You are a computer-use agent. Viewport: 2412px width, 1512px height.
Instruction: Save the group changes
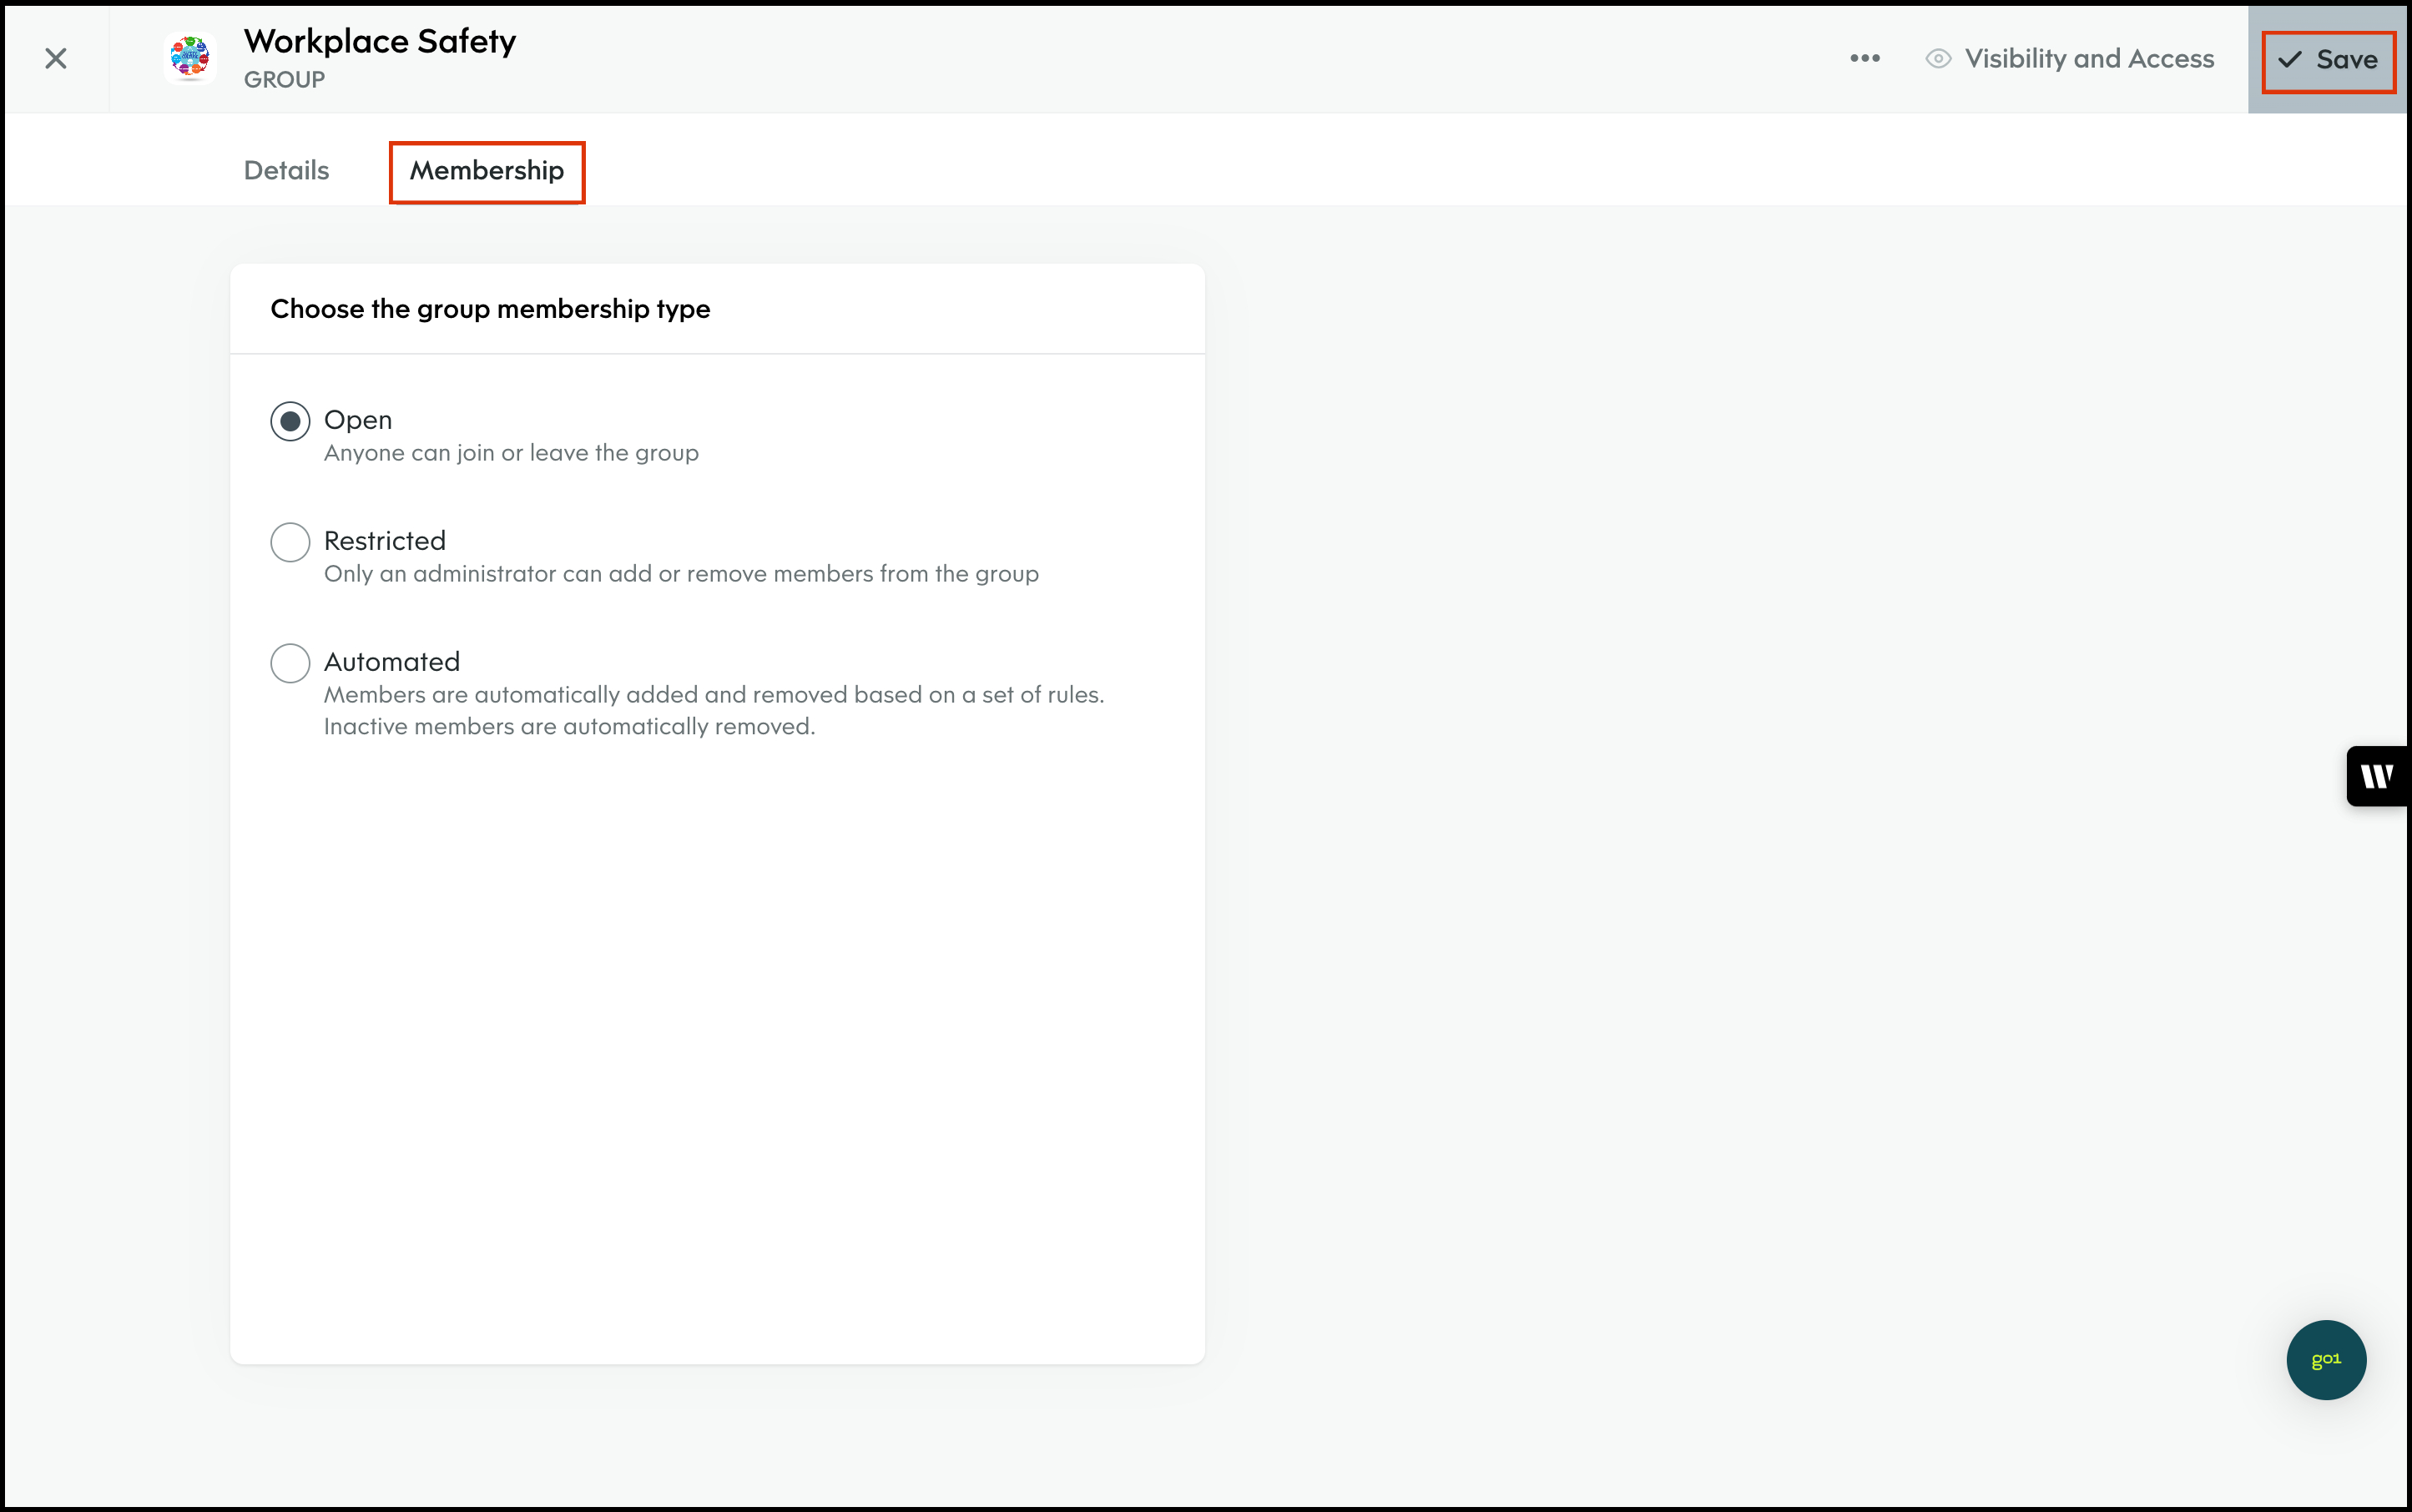2328,61
